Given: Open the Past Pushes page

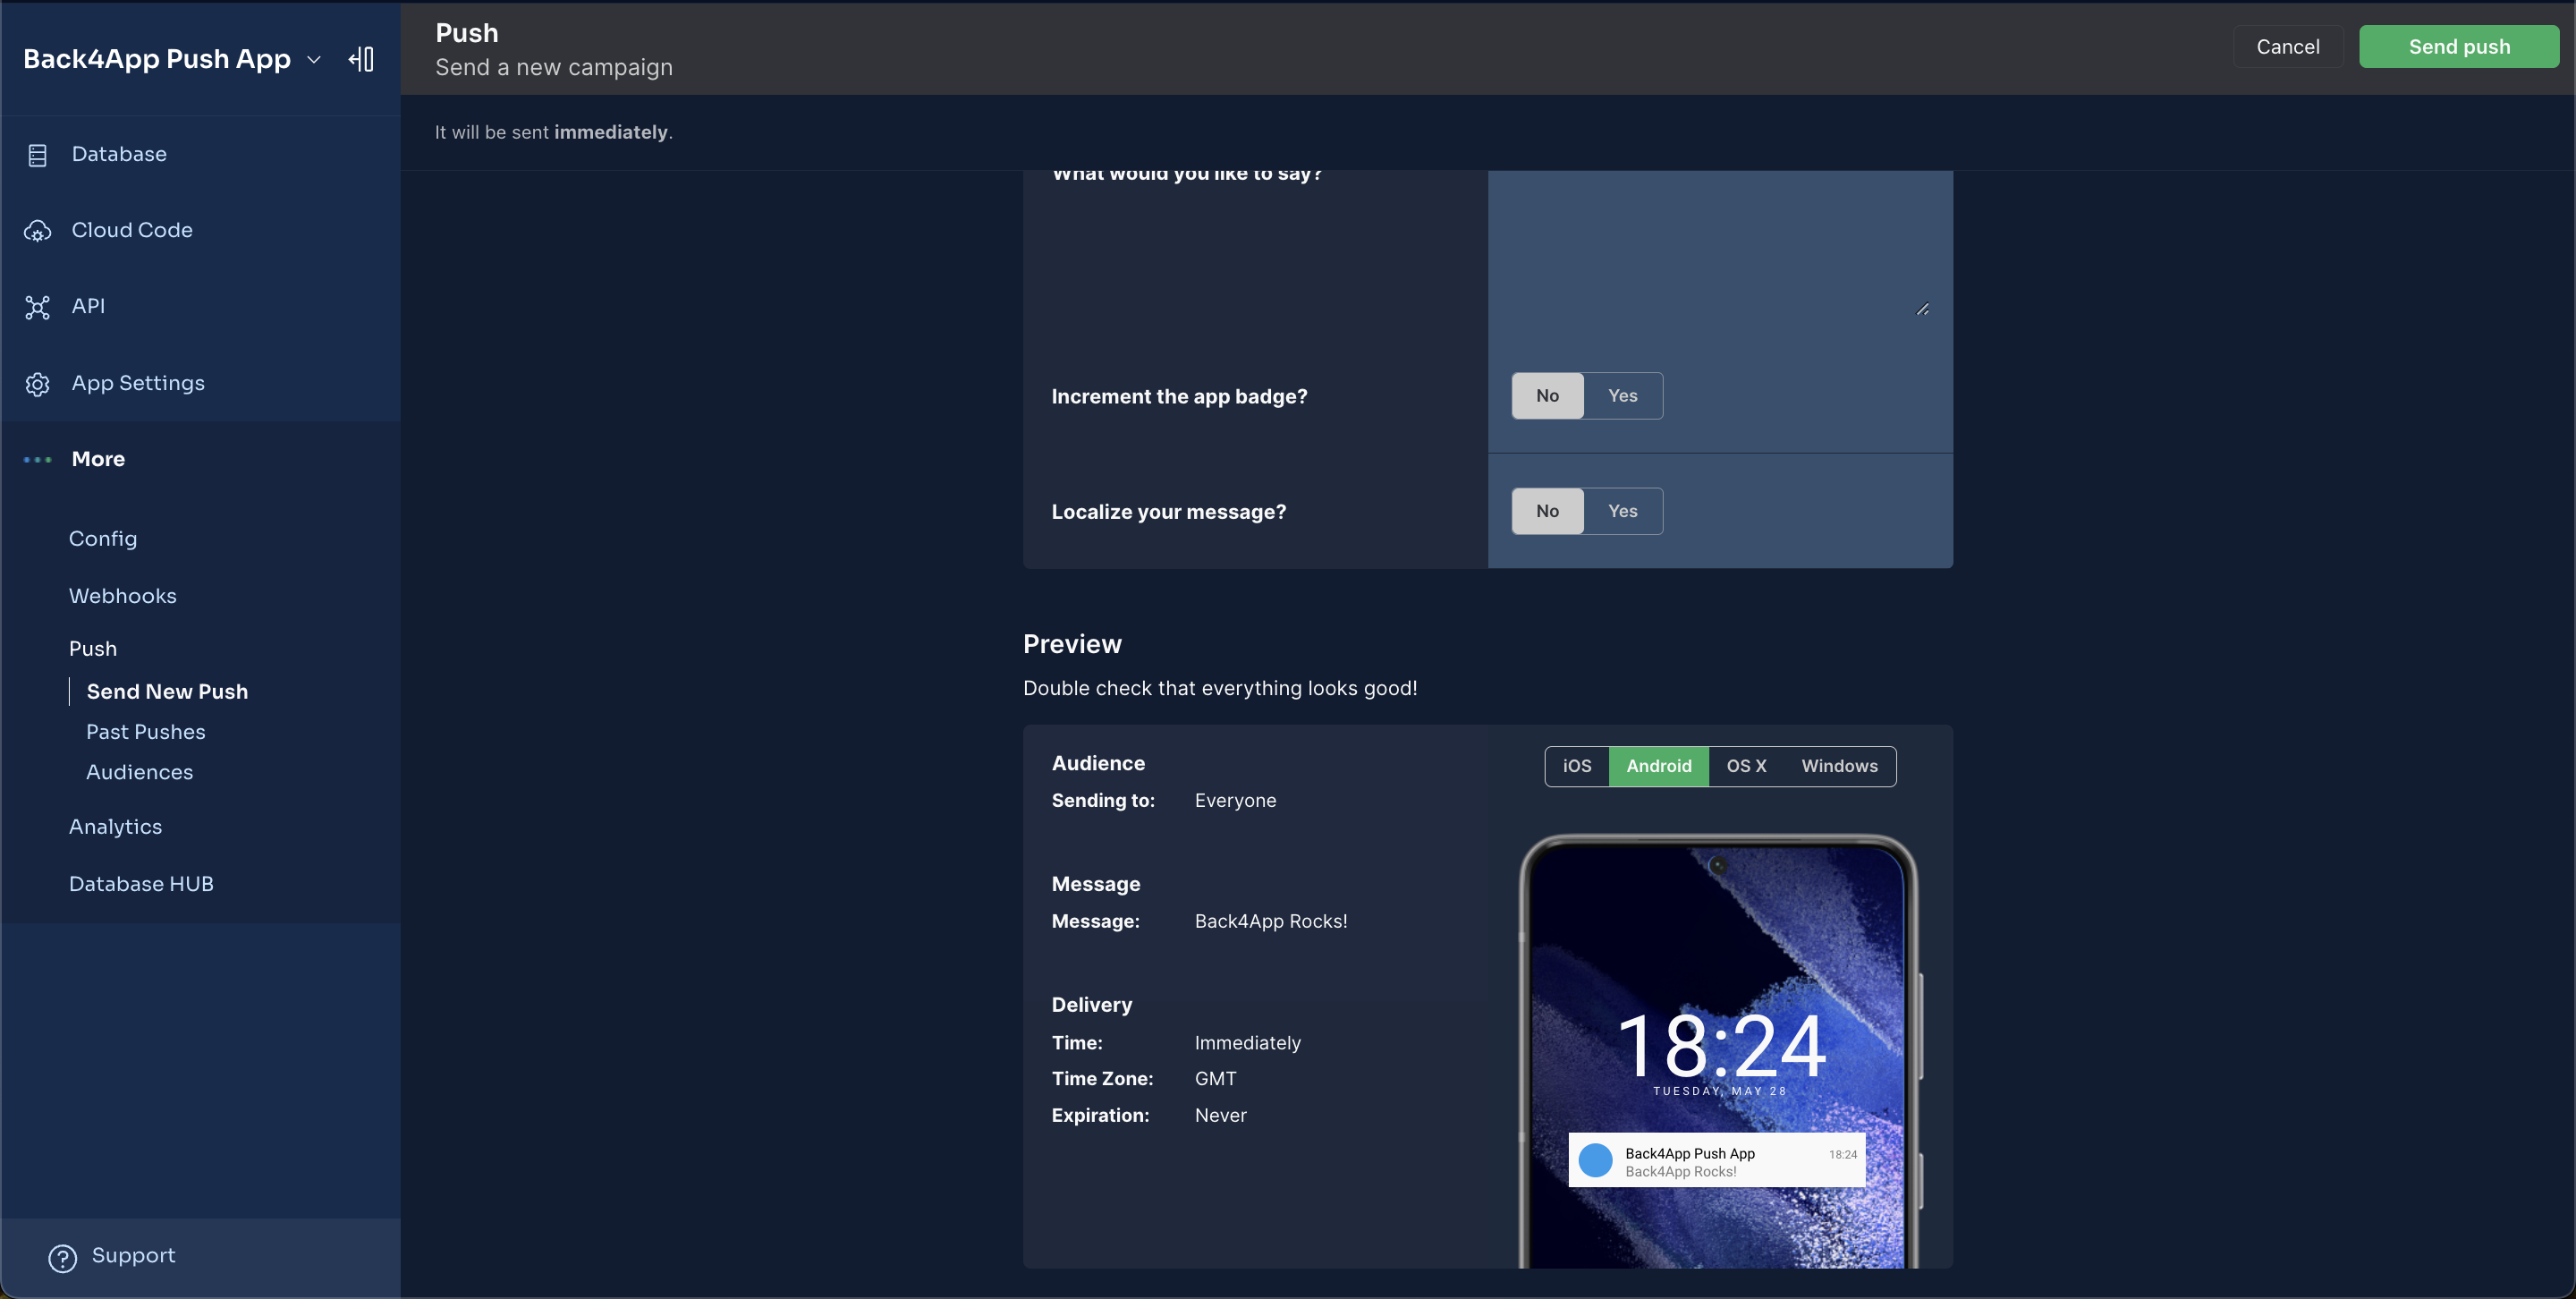Looking at the screenshot, I should tap(145, 731).
